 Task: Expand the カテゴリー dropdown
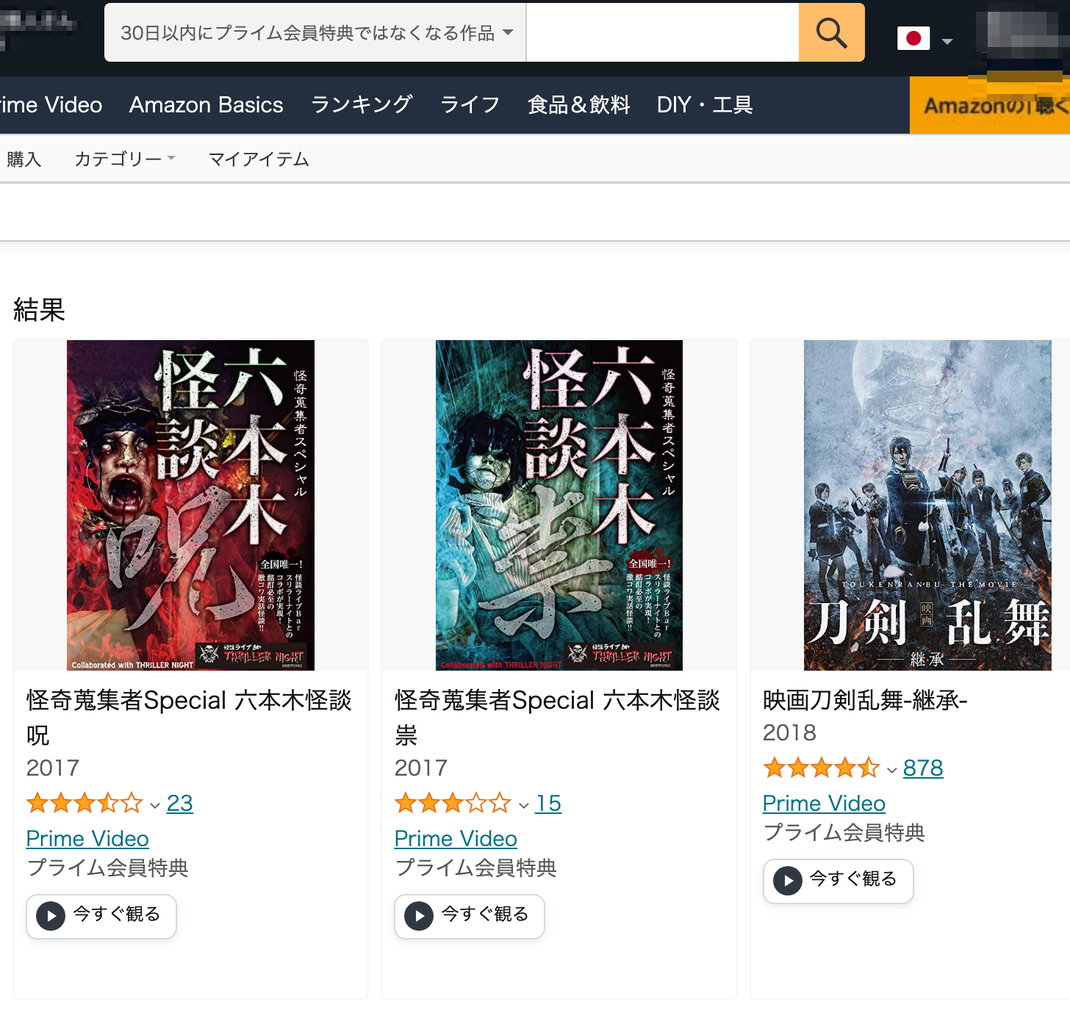(125, 159)
